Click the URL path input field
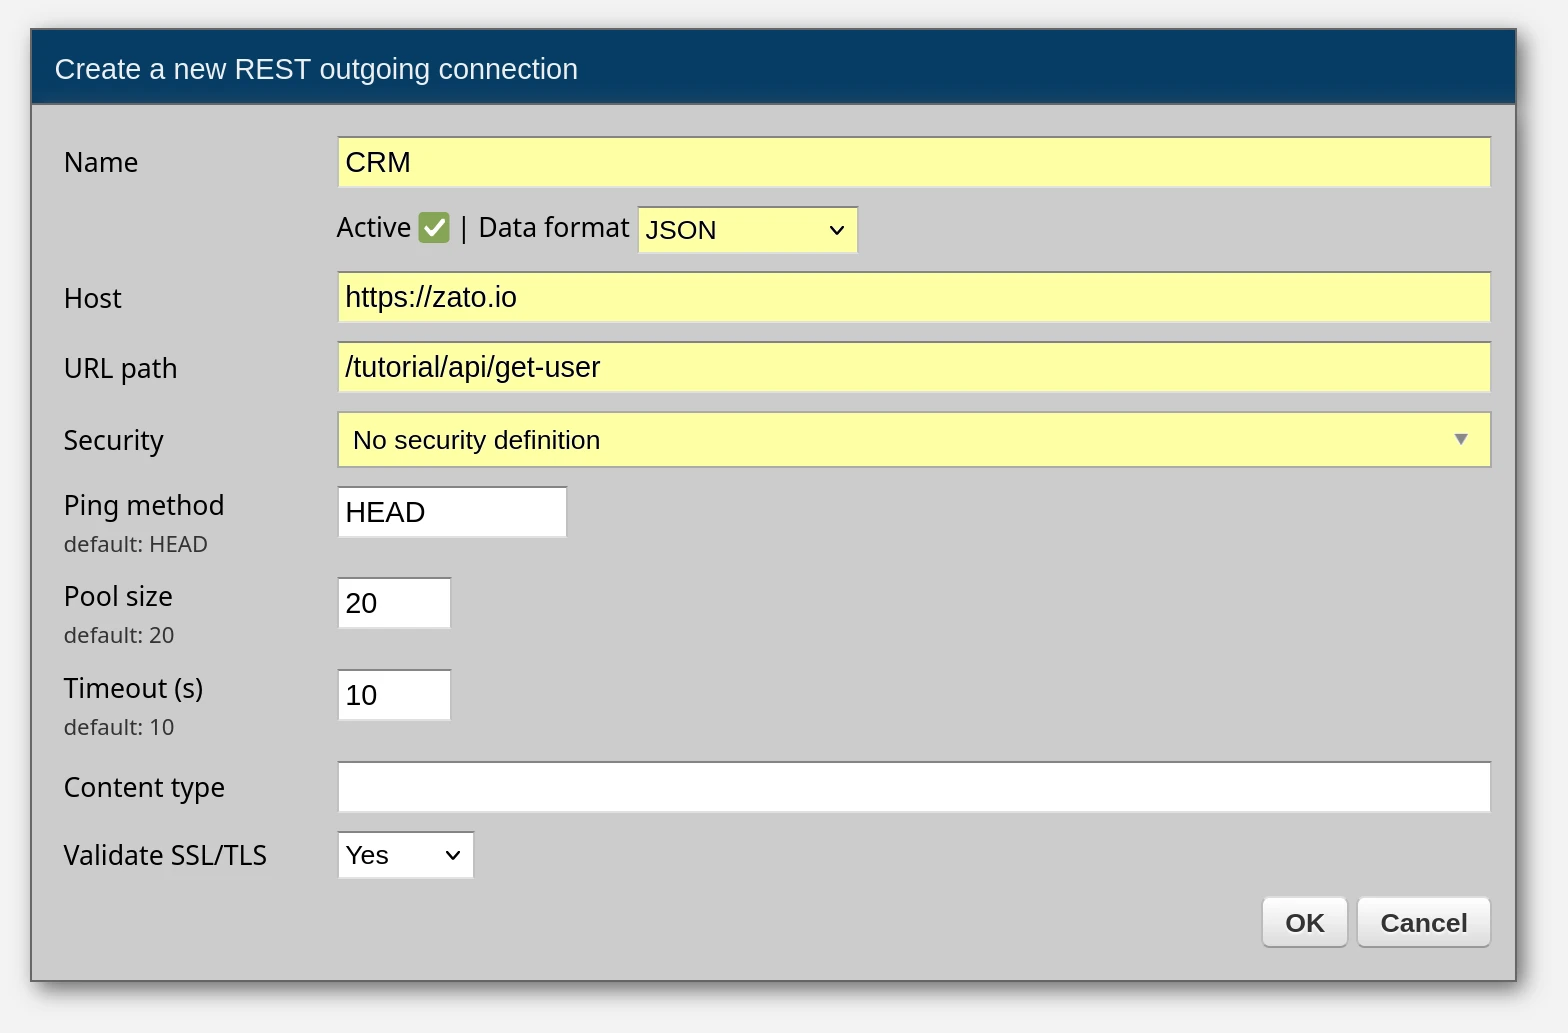The width and height of the screenshot is (1568, 1033). pos(913,367)
